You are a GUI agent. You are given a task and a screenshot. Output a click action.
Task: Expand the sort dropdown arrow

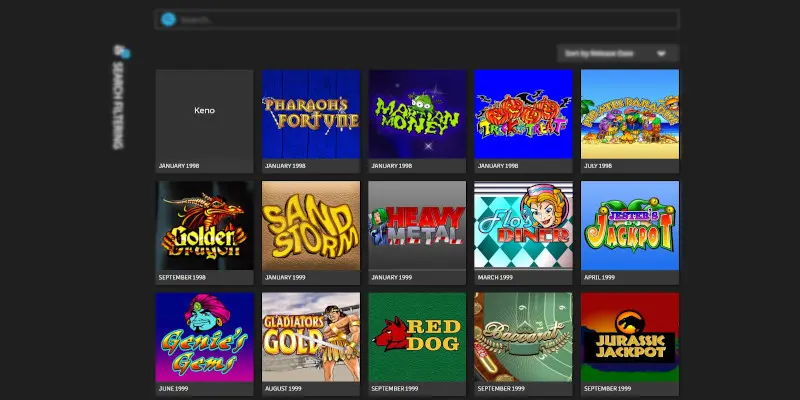point(661,54)
